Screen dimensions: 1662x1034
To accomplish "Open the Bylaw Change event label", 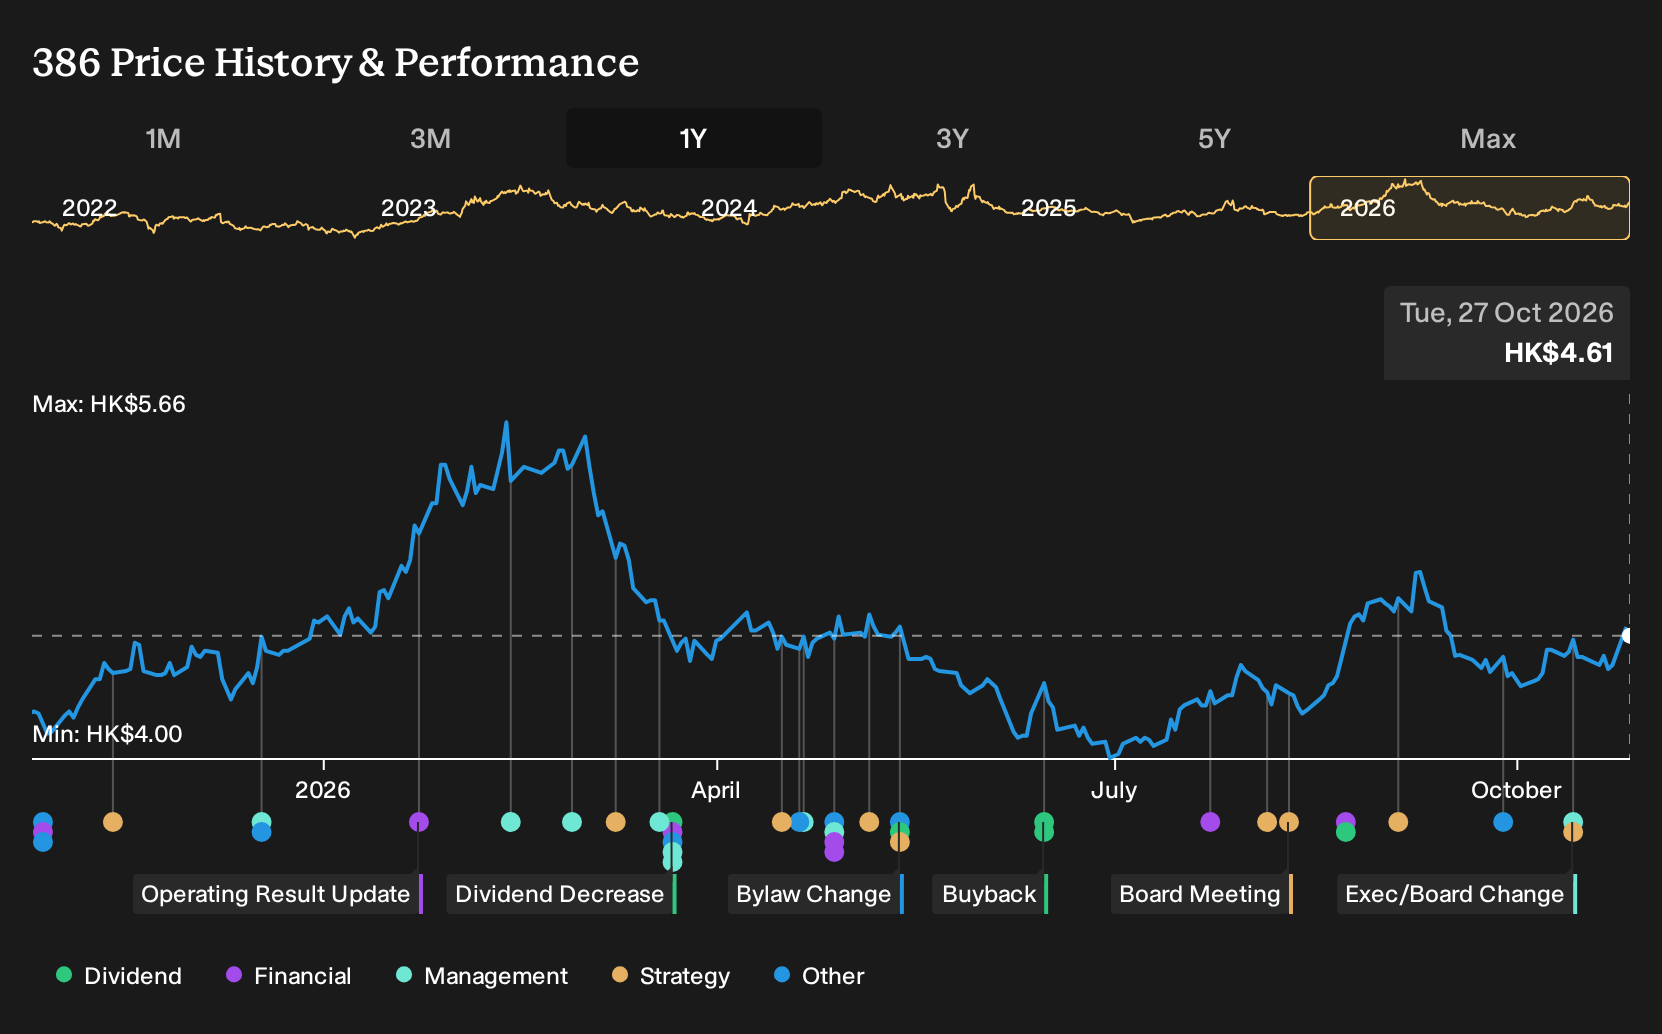I will [815, 894].
